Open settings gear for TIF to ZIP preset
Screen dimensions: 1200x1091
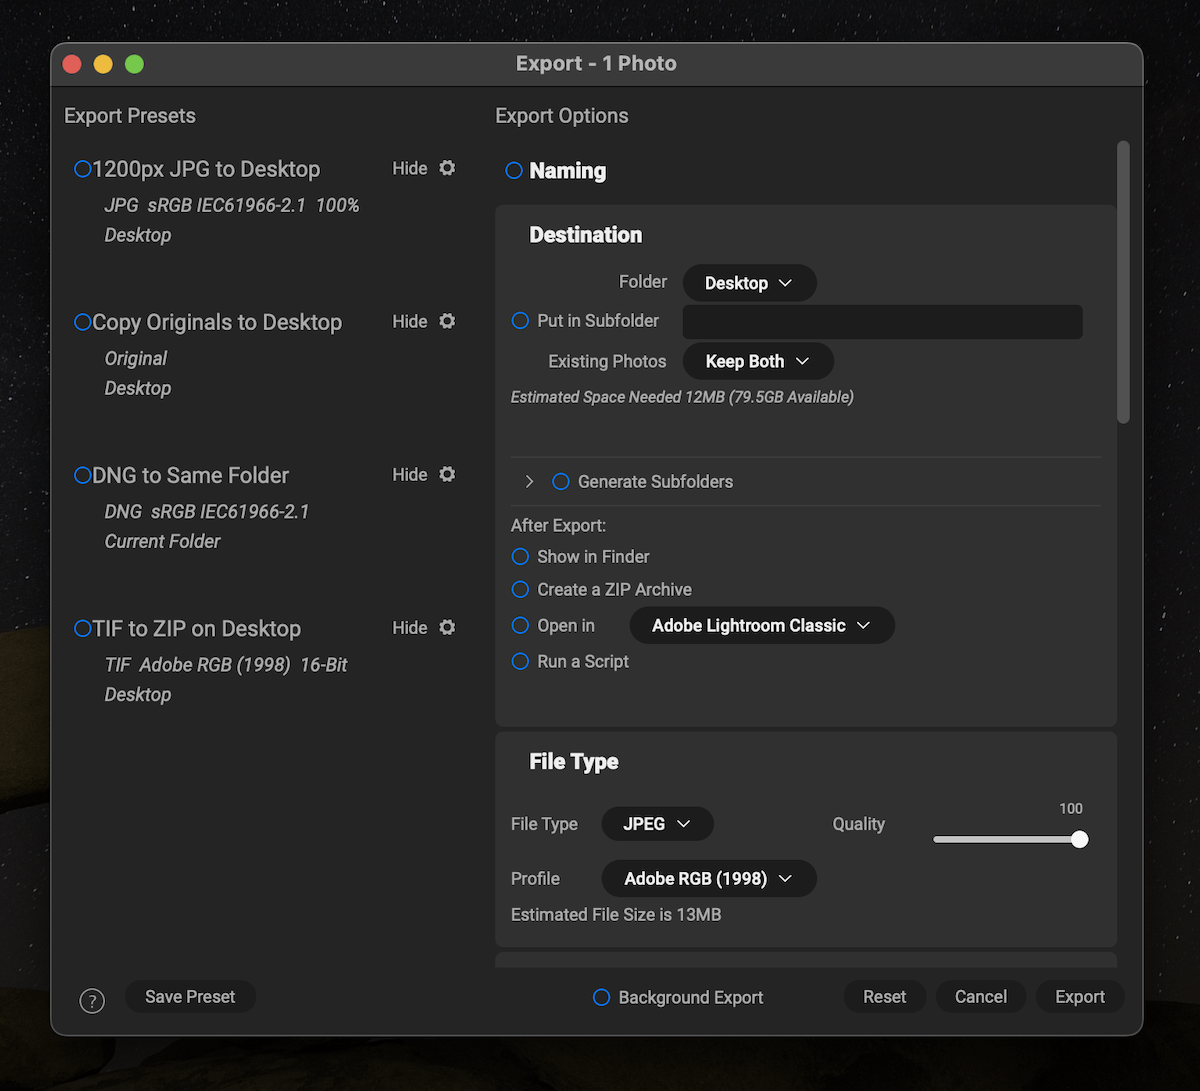(447, 627)
